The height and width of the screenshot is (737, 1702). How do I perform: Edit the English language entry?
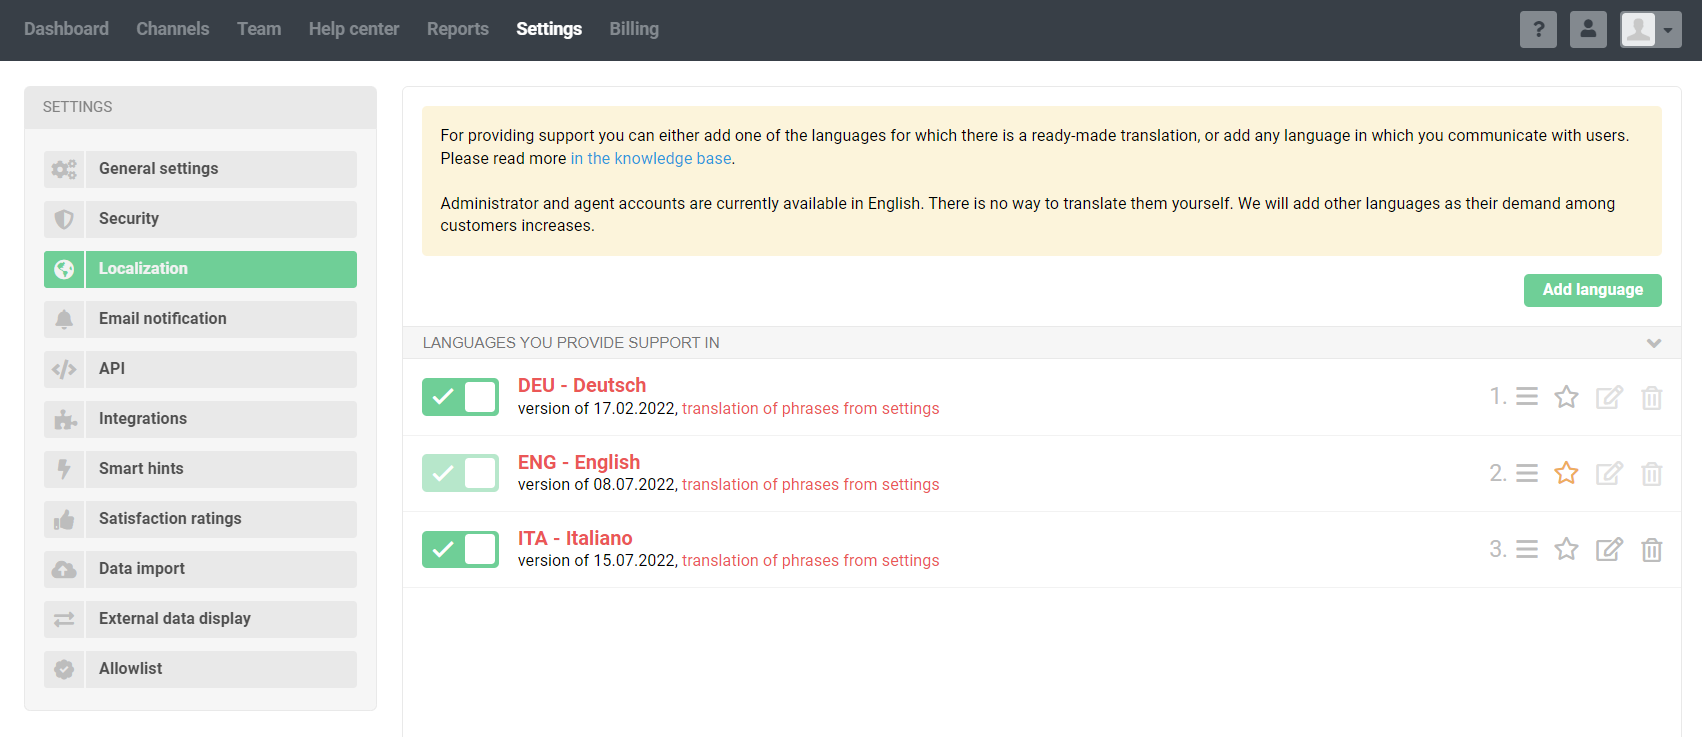pos(1609,473)
